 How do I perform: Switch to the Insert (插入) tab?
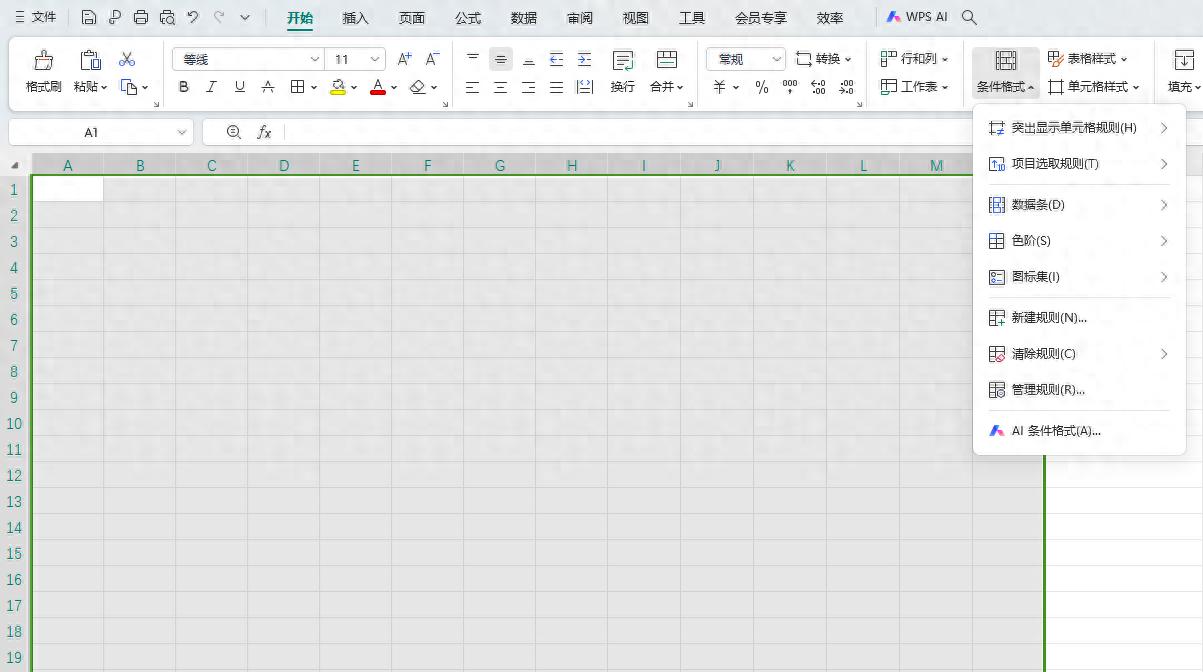355,18
